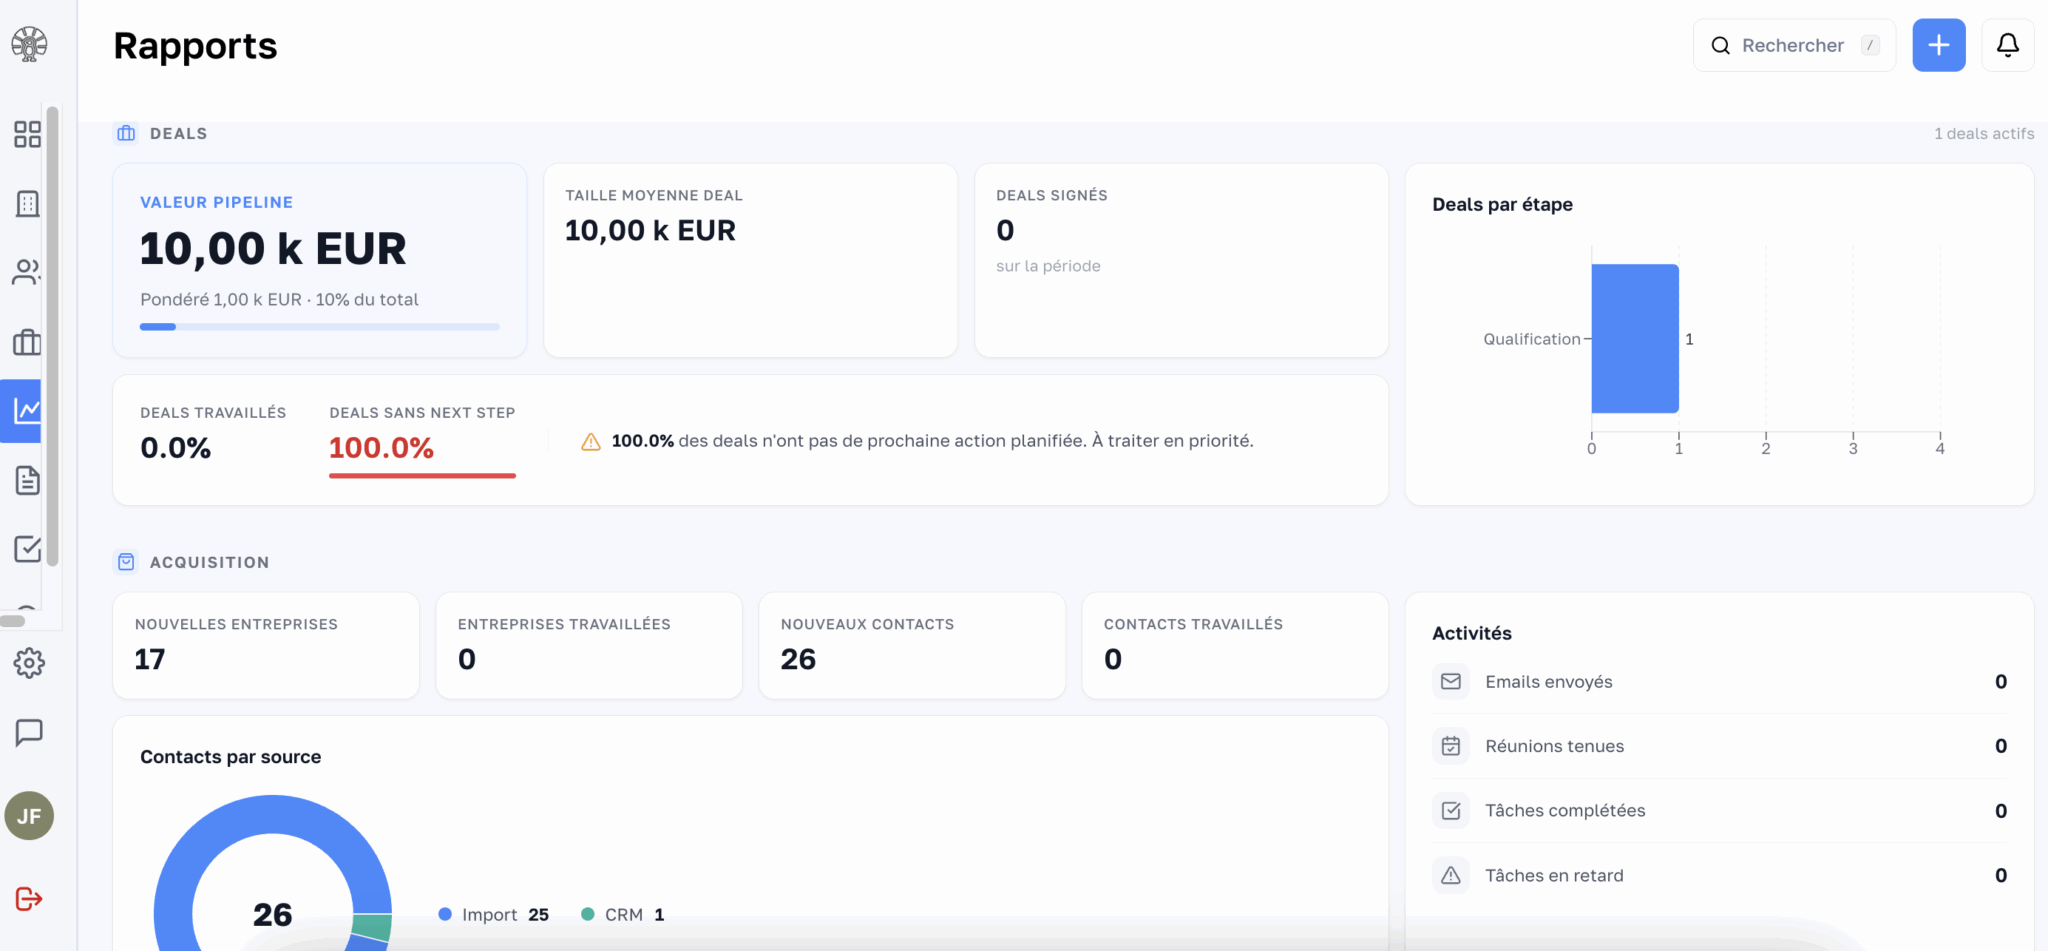Click the Deals Travaillés 0.0% value
Viewport: 2048px width, 951px height.
click(x=176, y=448)
